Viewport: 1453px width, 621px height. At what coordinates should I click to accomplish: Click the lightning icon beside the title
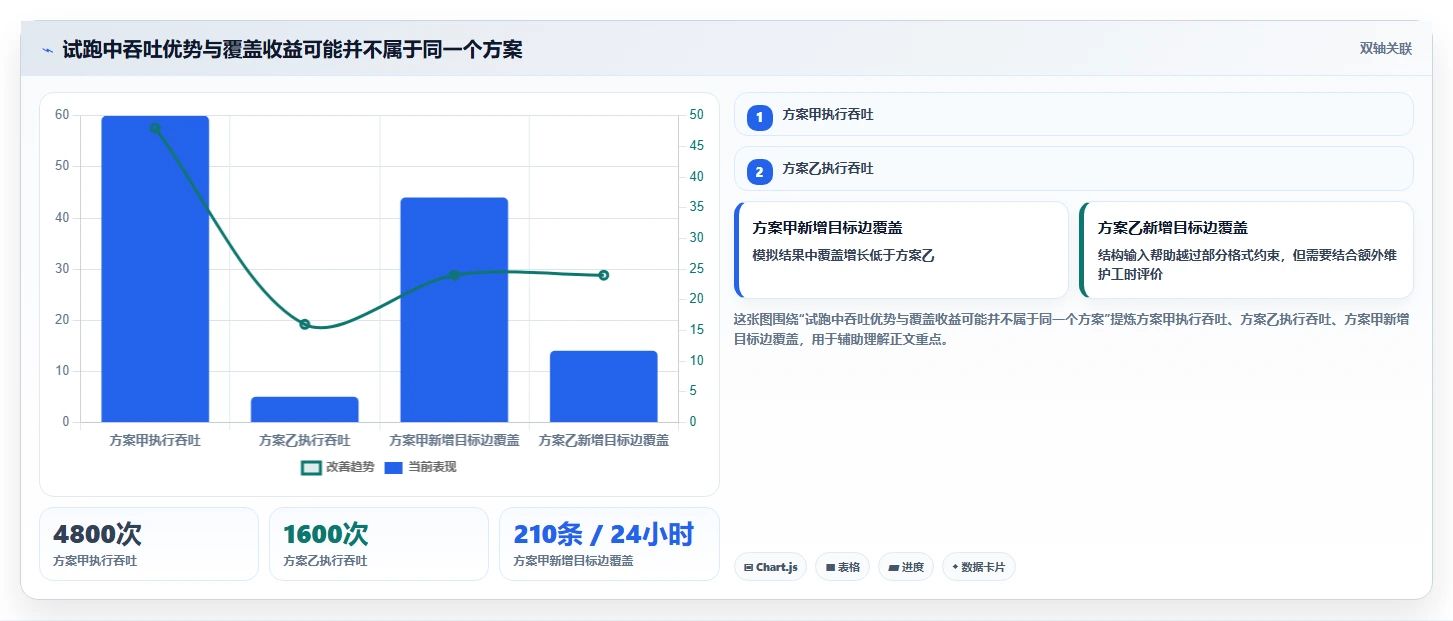47,50
